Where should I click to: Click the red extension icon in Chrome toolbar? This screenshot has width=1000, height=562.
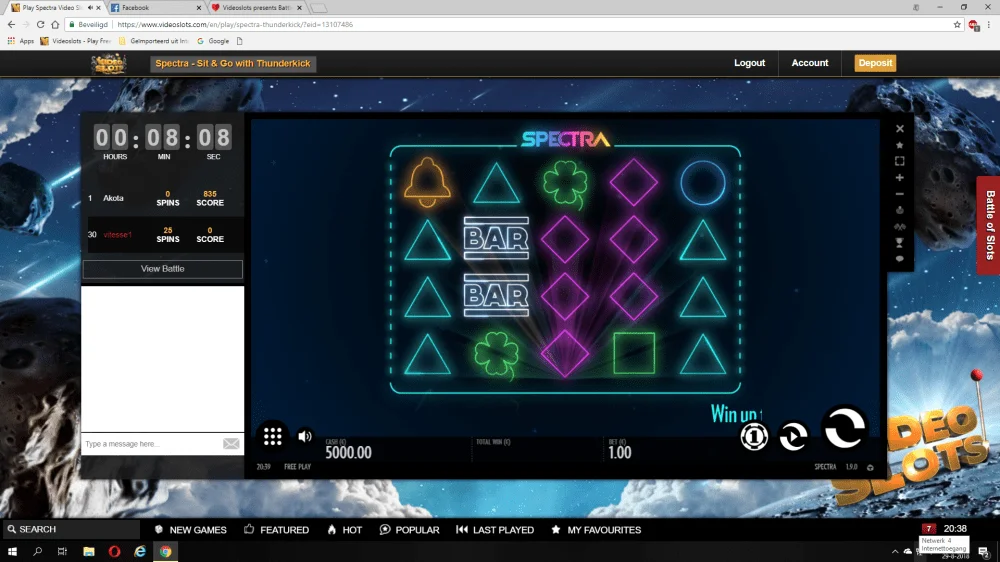(974, 25)
